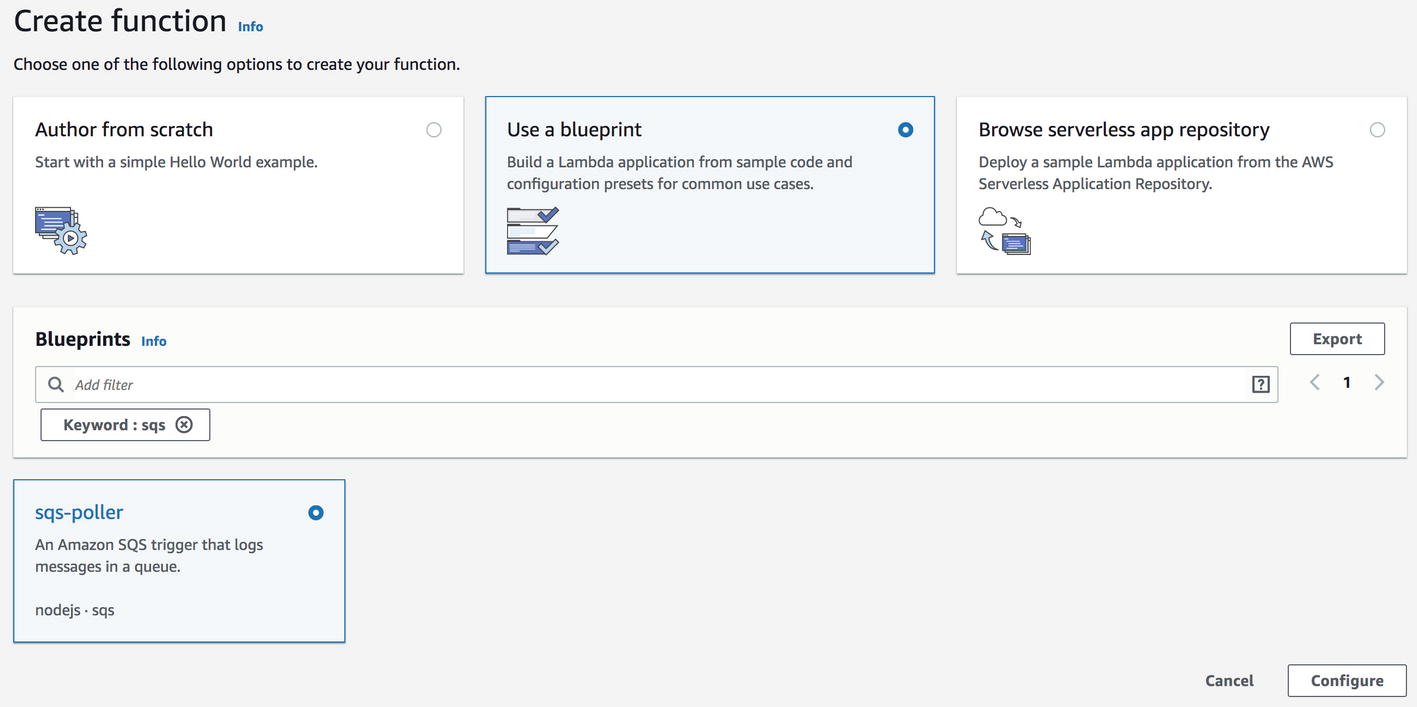Cancel the function creation
The image size is (1417, 707).
1228,680
